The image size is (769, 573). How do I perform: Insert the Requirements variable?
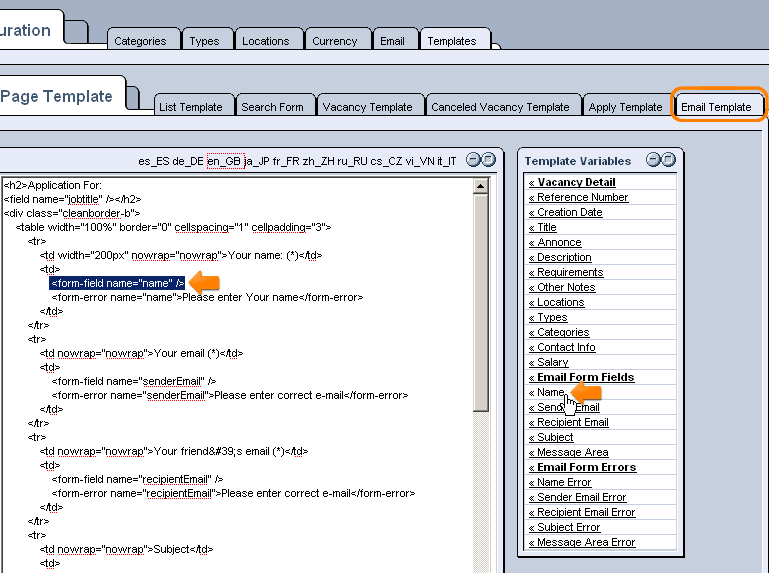566,272
